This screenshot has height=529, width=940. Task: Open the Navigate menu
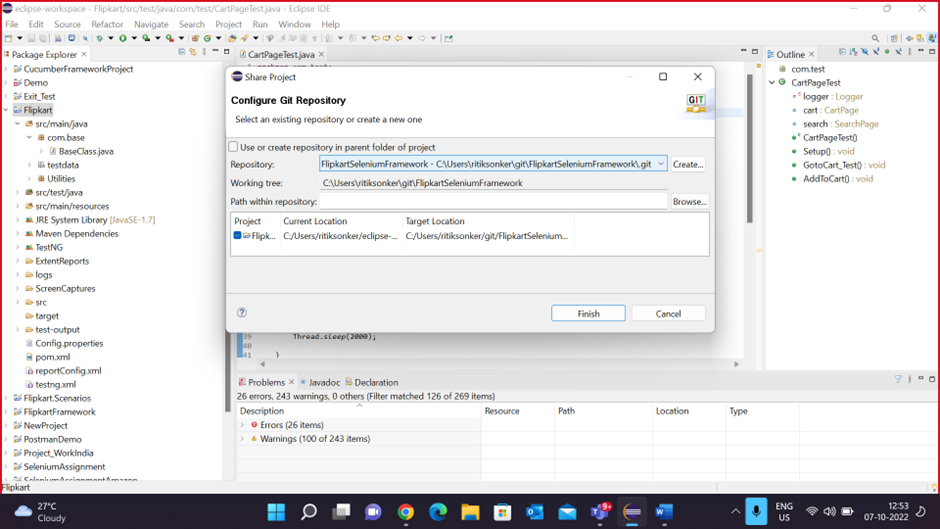tap(151, 24)
